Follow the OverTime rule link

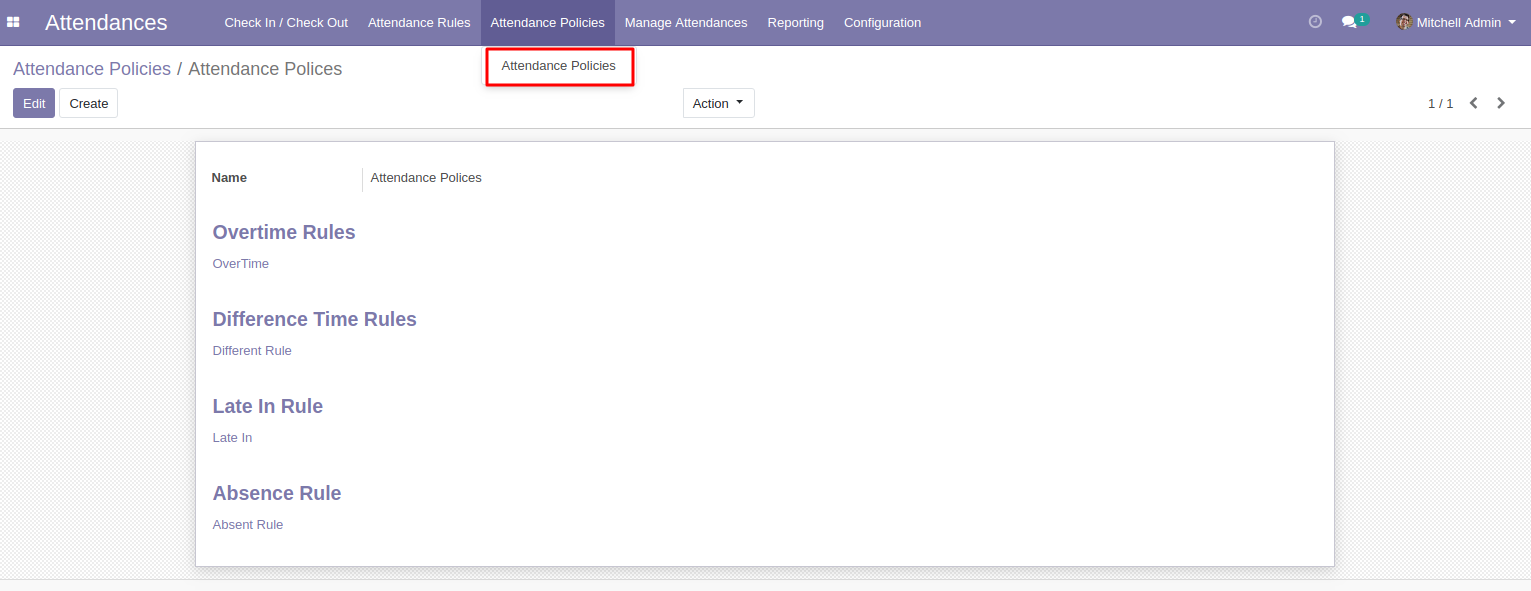(x=241, y=264)
